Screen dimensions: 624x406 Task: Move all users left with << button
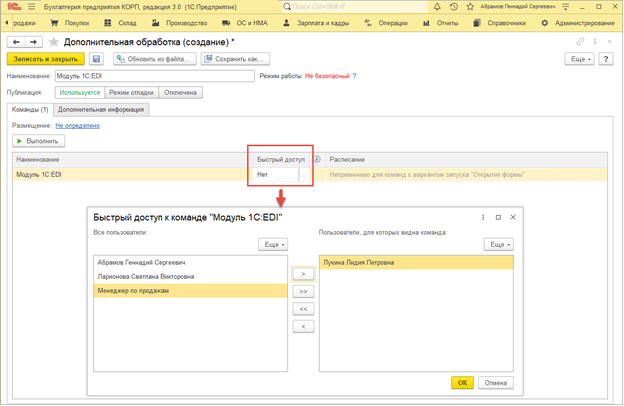pyautogui.click(x=303, y=309)
